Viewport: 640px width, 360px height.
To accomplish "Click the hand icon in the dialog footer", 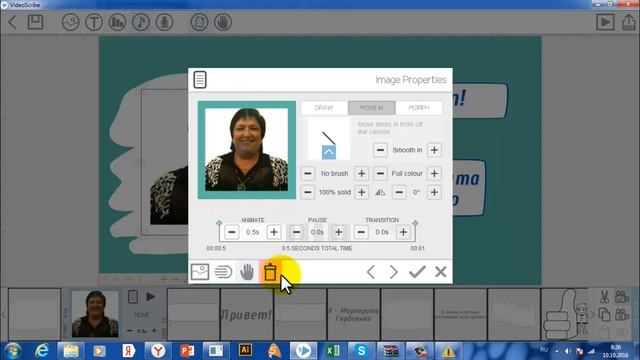I will coord(247,272).
